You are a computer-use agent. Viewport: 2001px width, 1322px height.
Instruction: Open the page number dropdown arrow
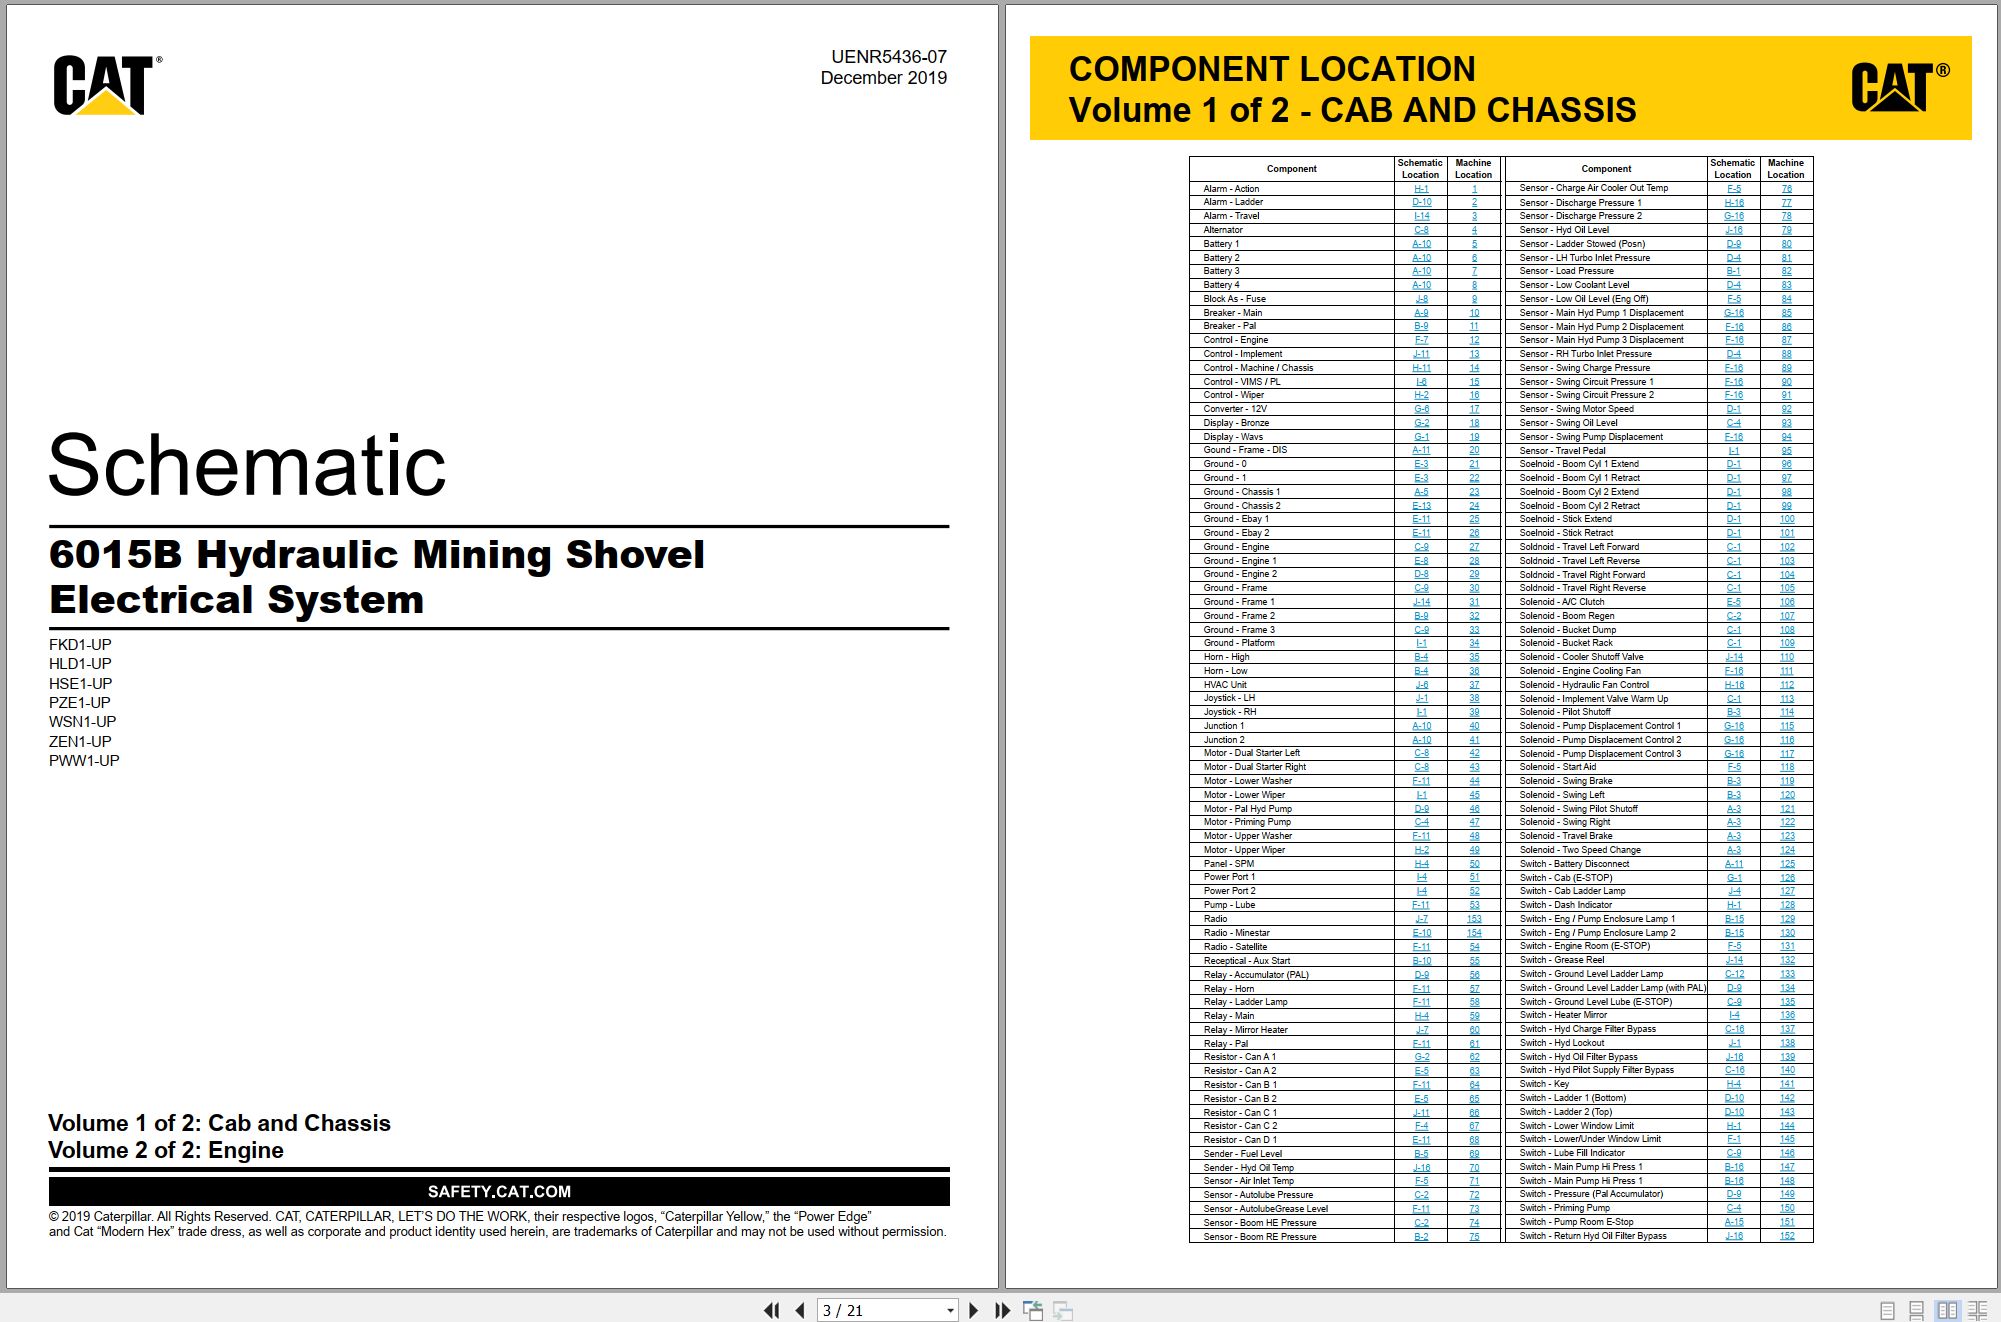coord(950,1311)
